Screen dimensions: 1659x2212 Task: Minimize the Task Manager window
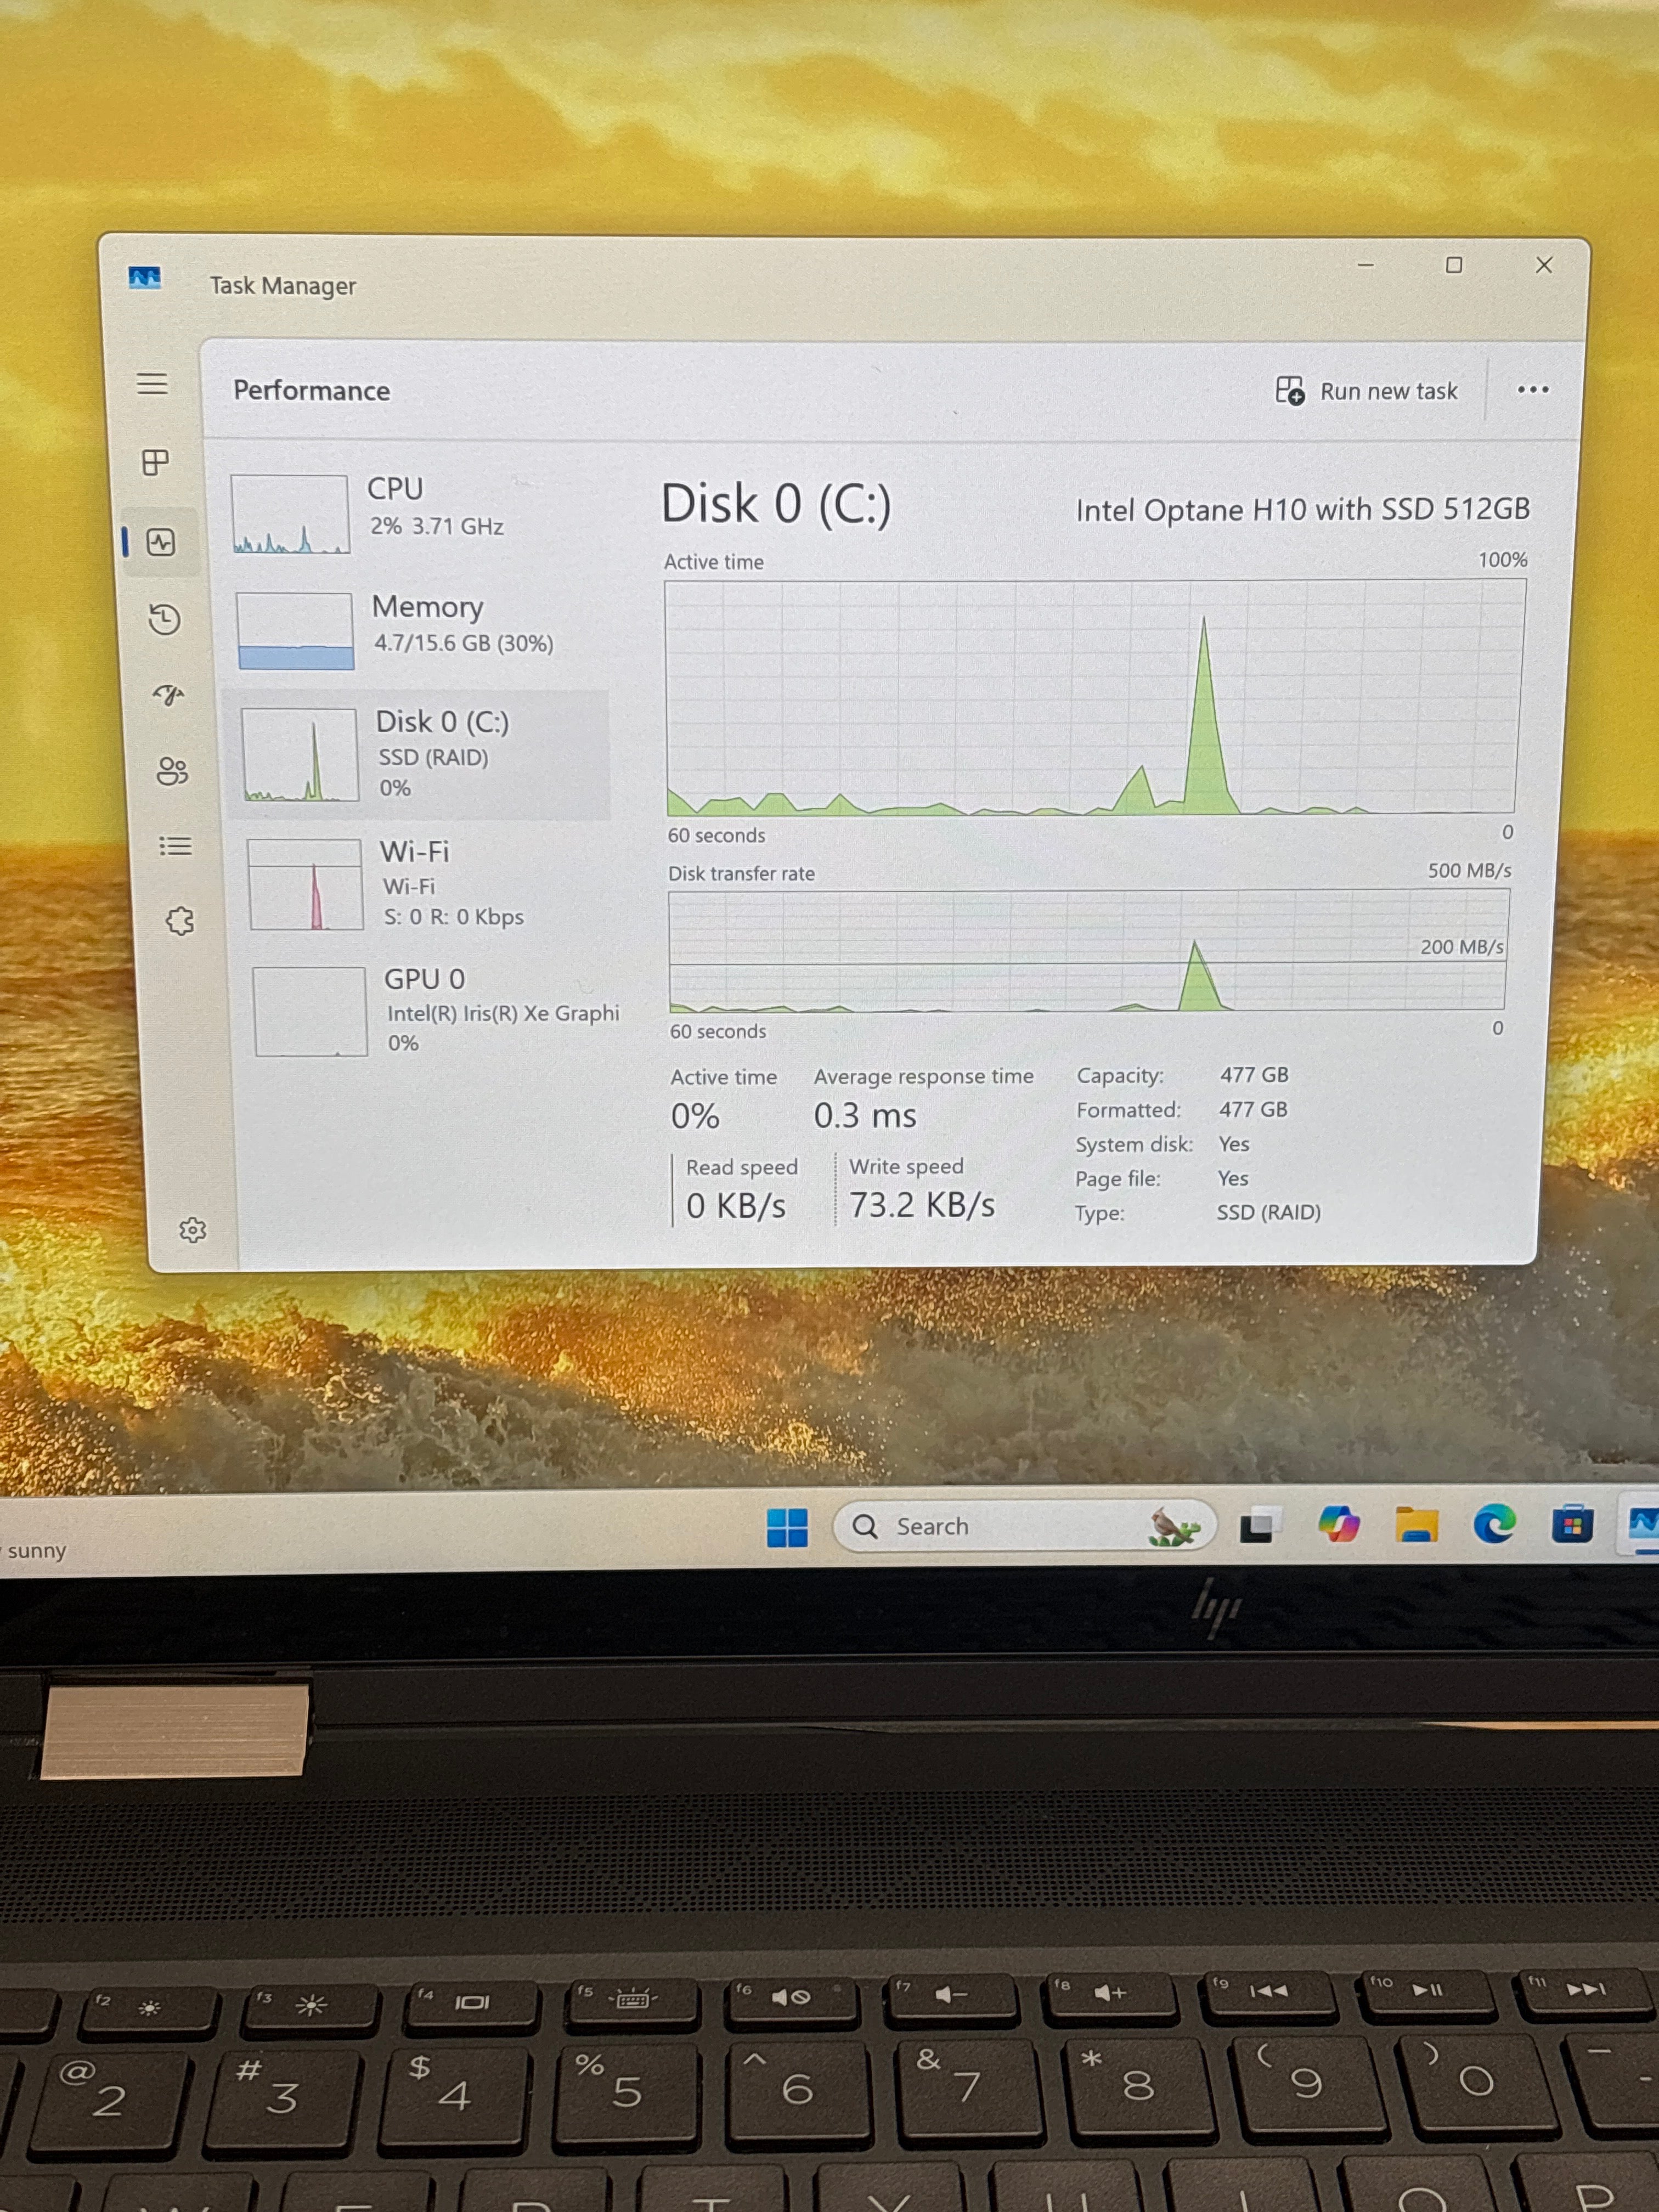pos(1366,265)
